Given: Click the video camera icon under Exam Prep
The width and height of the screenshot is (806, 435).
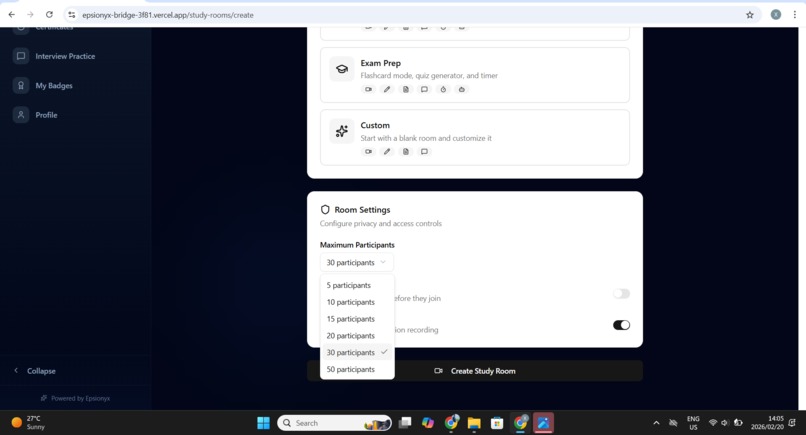Looking at the screenshot, I should [x=369, y=89].
